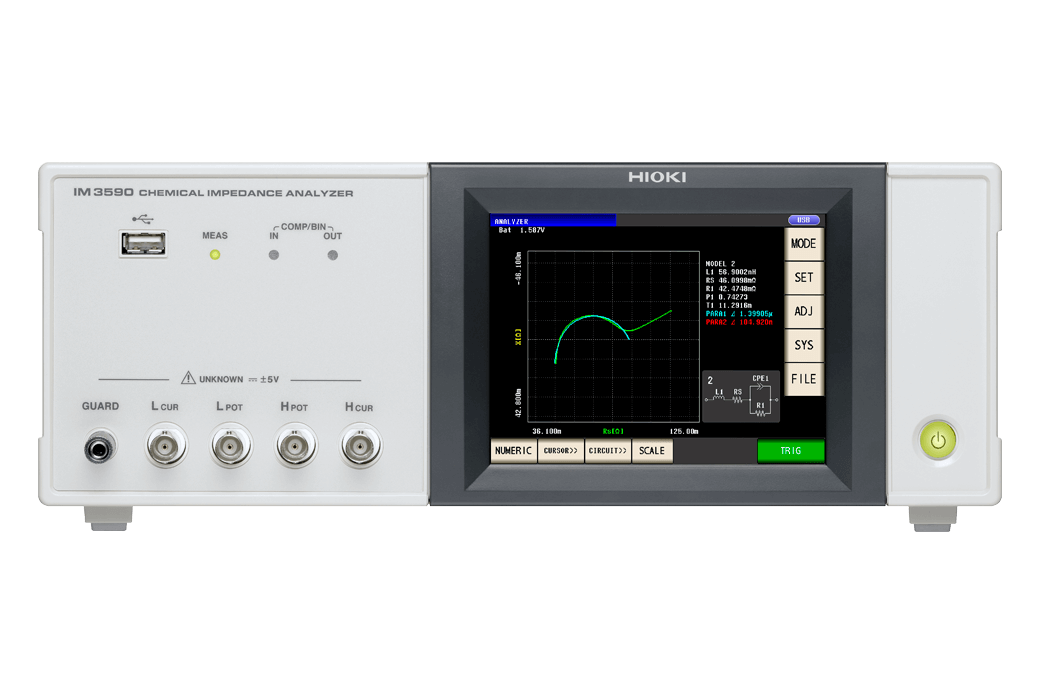The image size is (1040, 694).
Task: Click the UNKNOWN ±5V label
Action: point(239,380)
